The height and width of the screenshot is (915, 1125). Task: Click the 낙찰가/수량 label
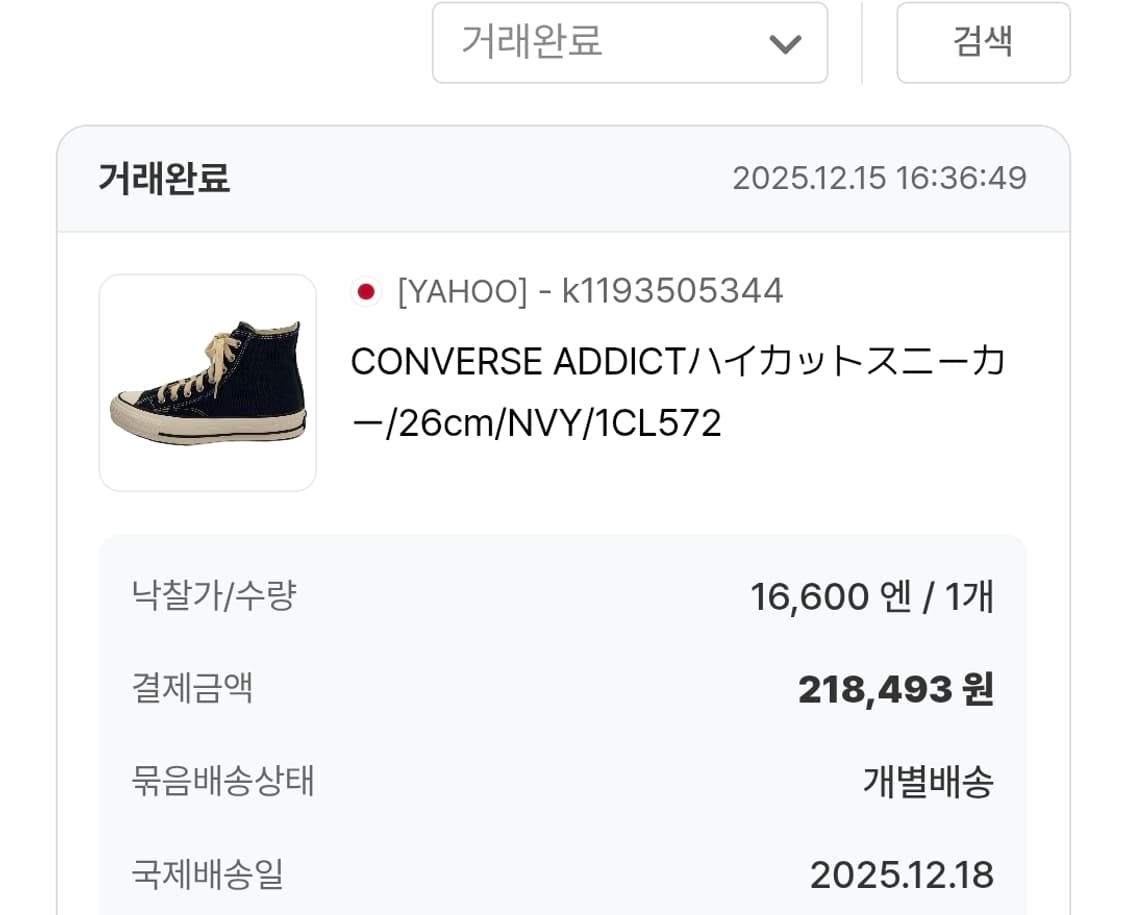(x=214, y=597)
